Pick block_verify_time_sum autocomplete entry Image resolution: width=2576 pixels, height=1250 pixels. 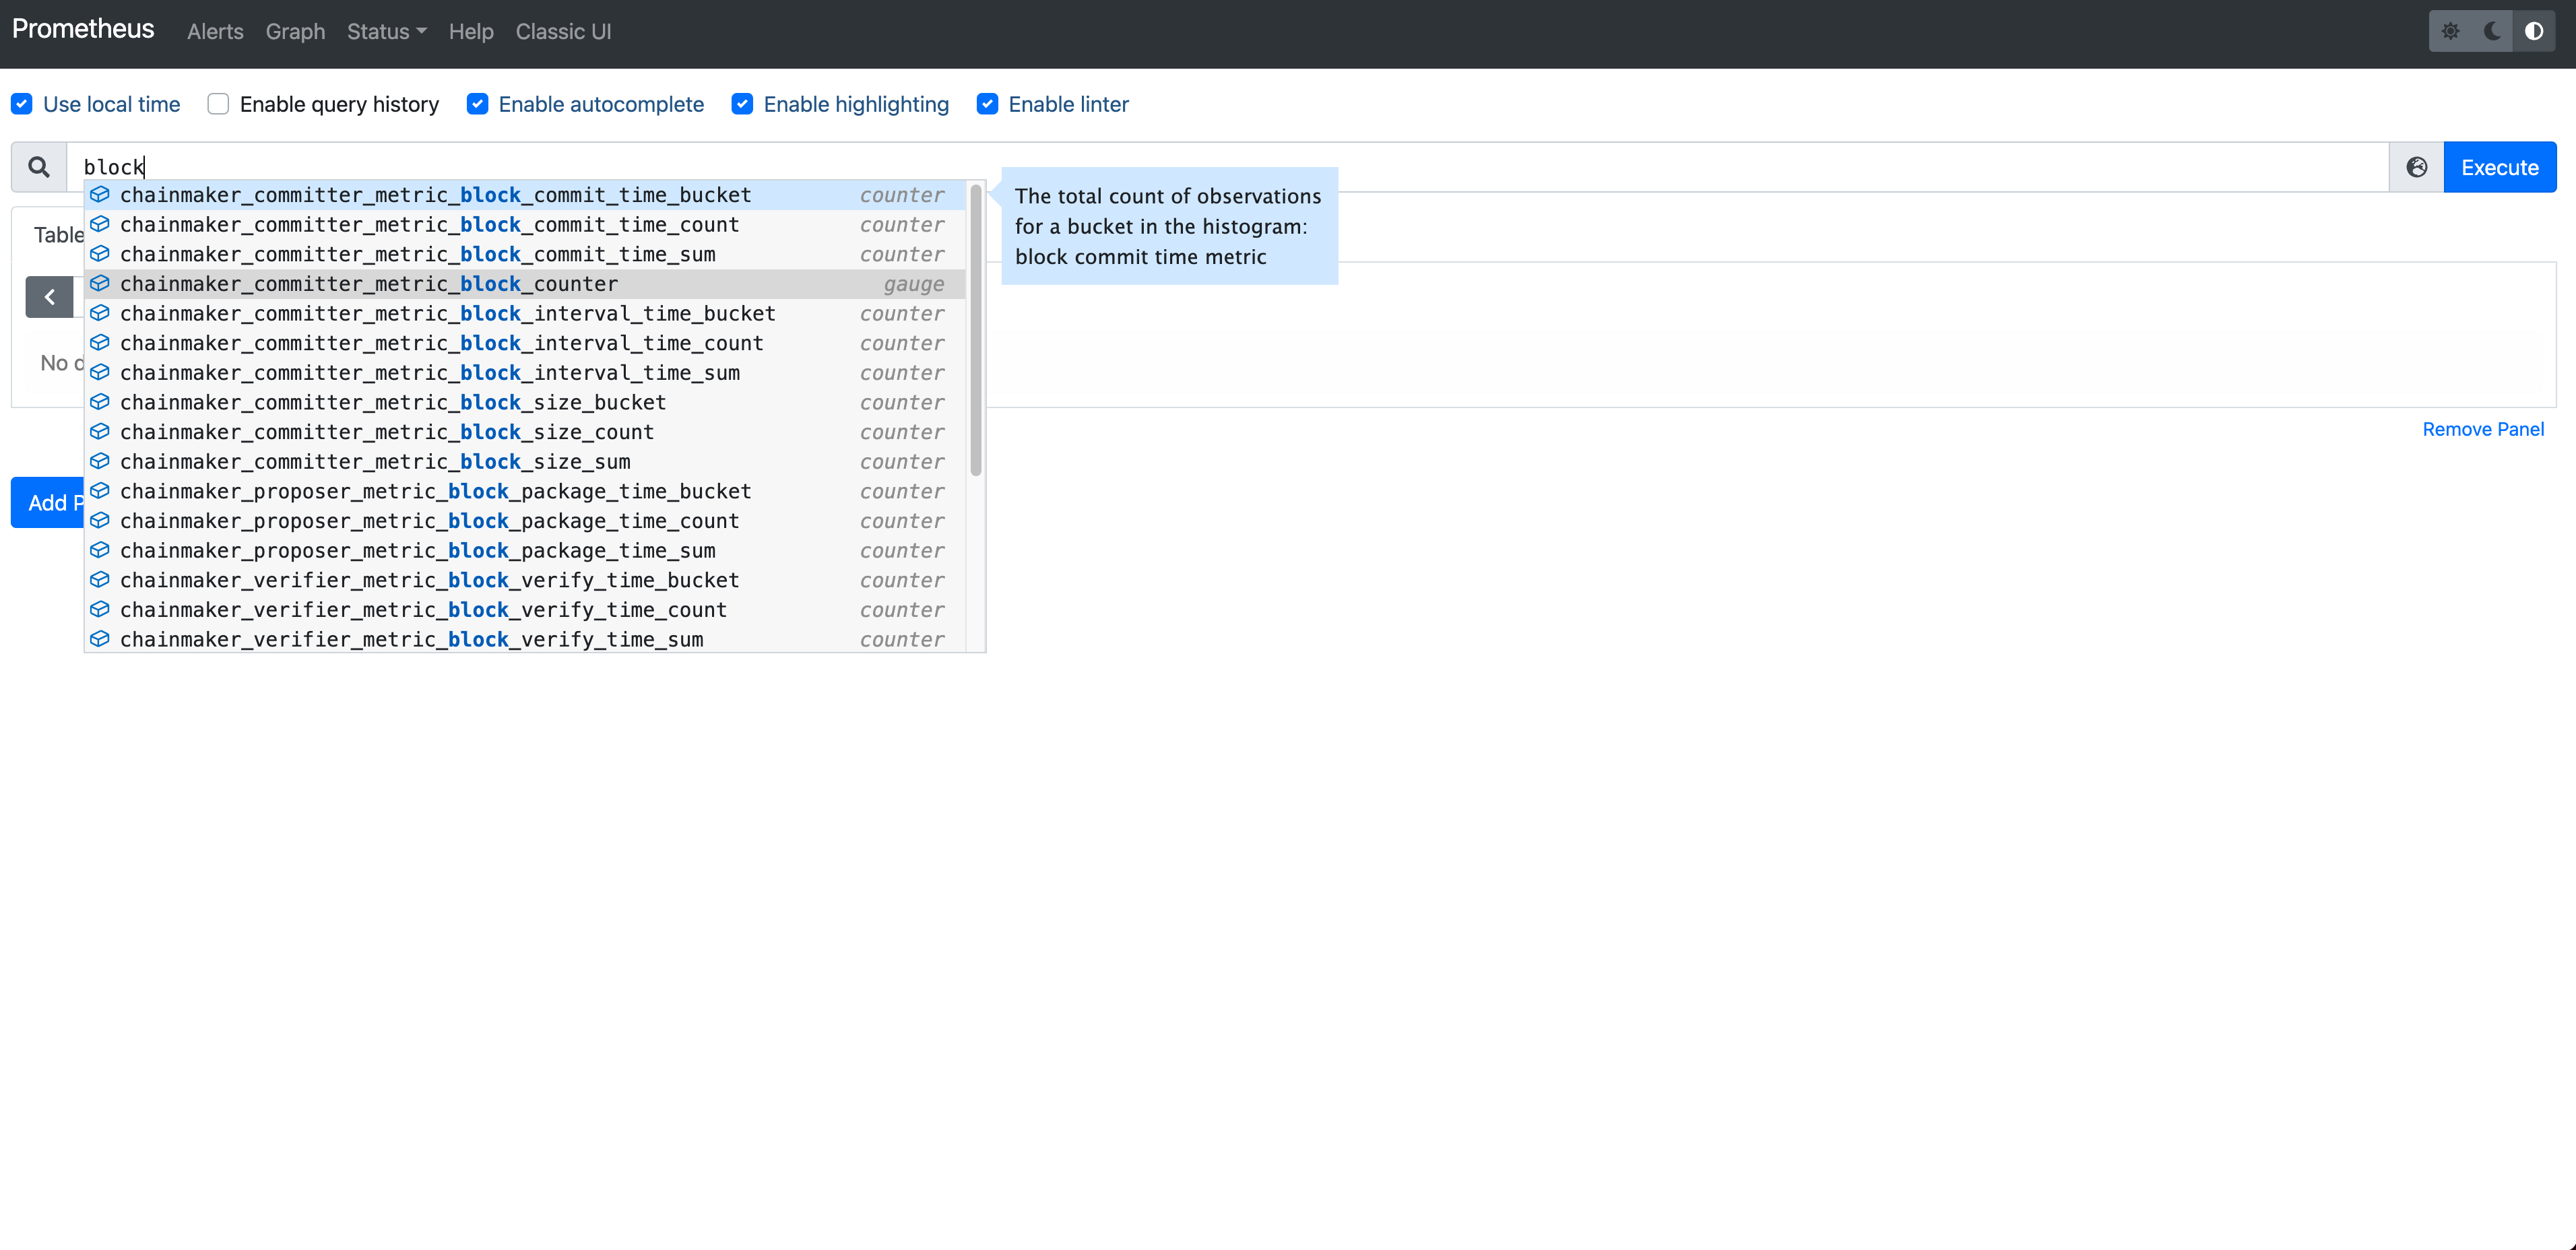coord(412,639)
